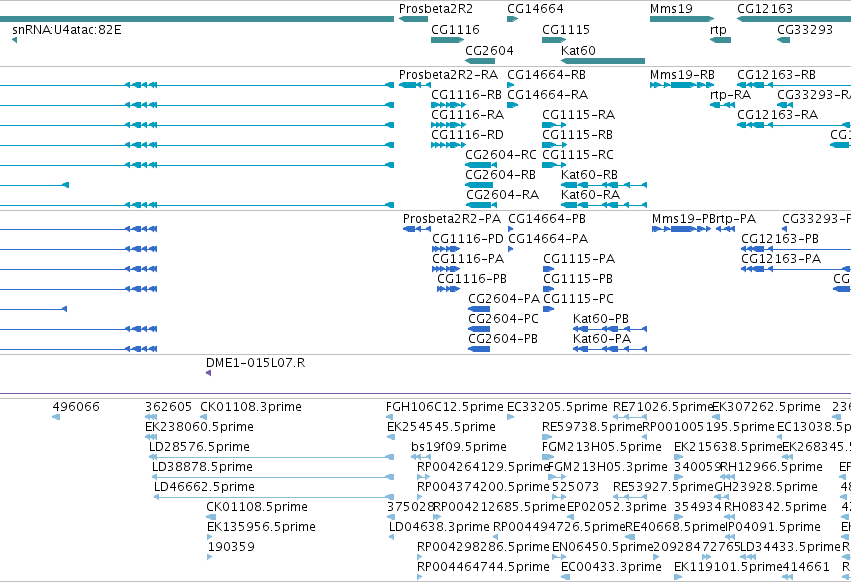Click EST label EK119101.5prime
Image resolution: width=851 pixels, height=582 pixels.
tap(728, 567)
